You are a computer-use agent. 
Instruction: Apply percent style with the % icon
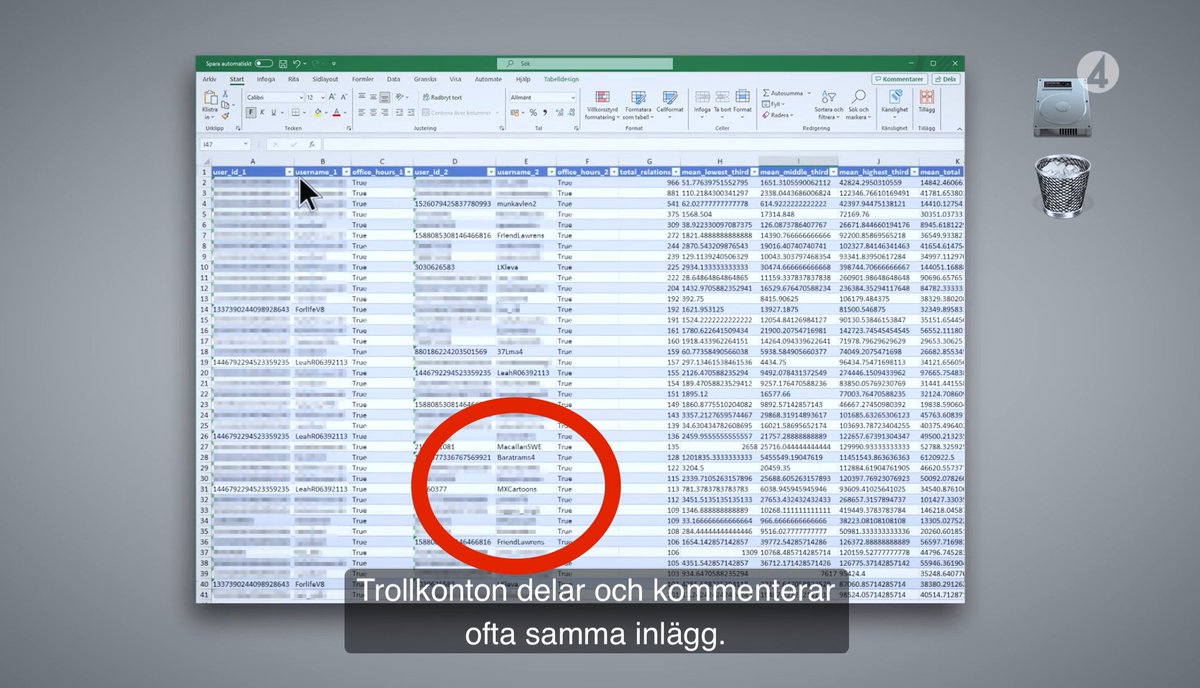point(533,113)
